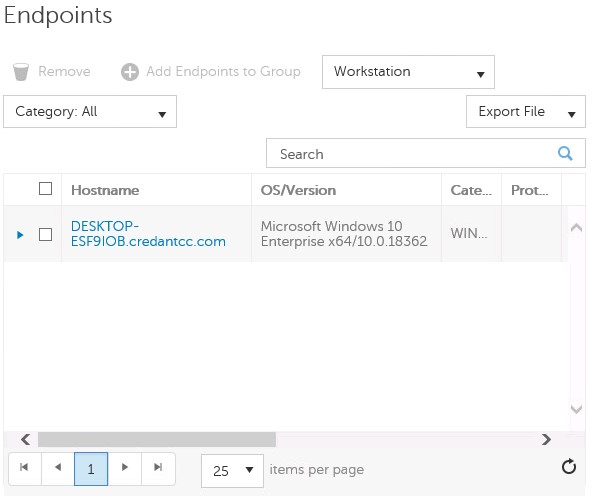Go to the first page of results
595x496 pixels.
24,467
